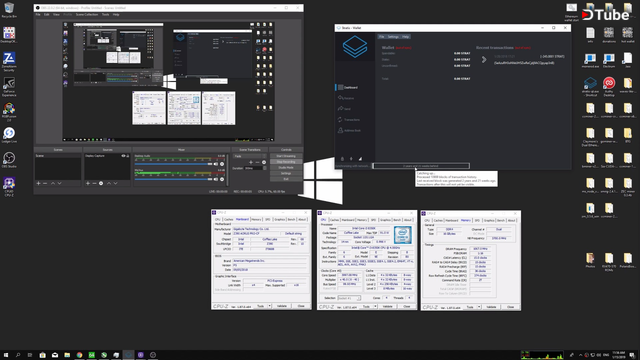Toggle visibility eye of Display Capture source
Viewport: 640px width, 360px height.
coord(123,156)
